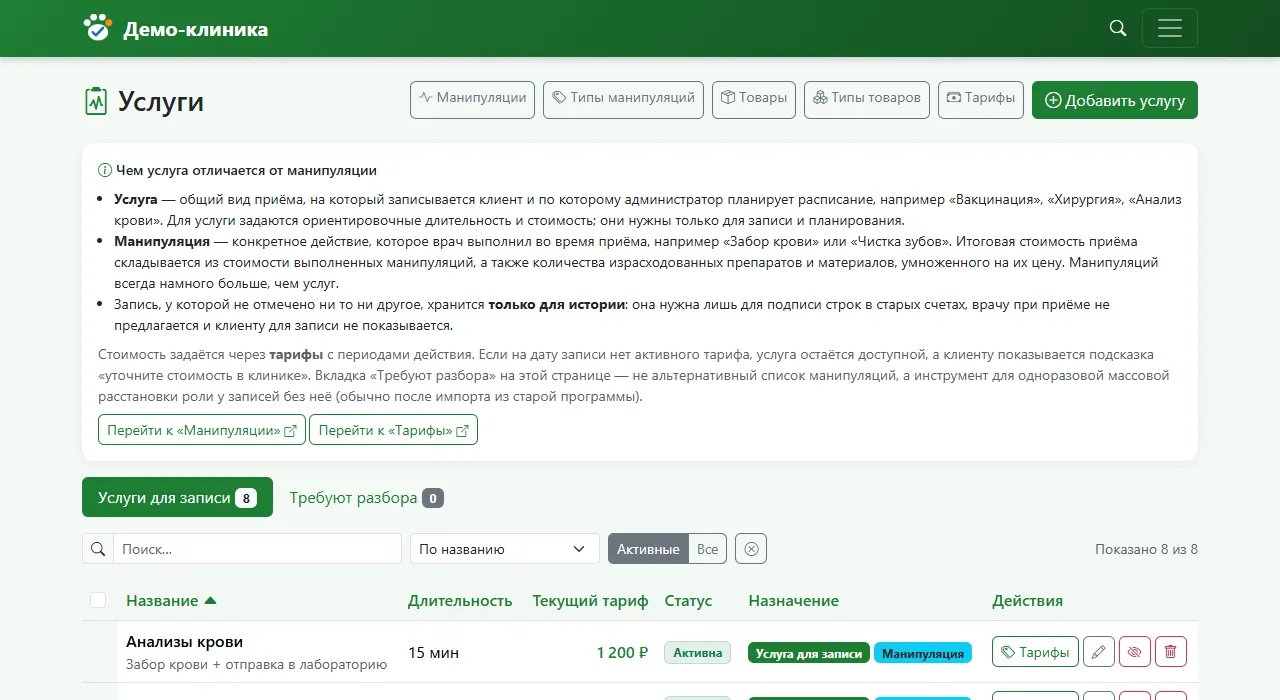Click the Показано 8 из 8 counter

(x=1146, y=549)
